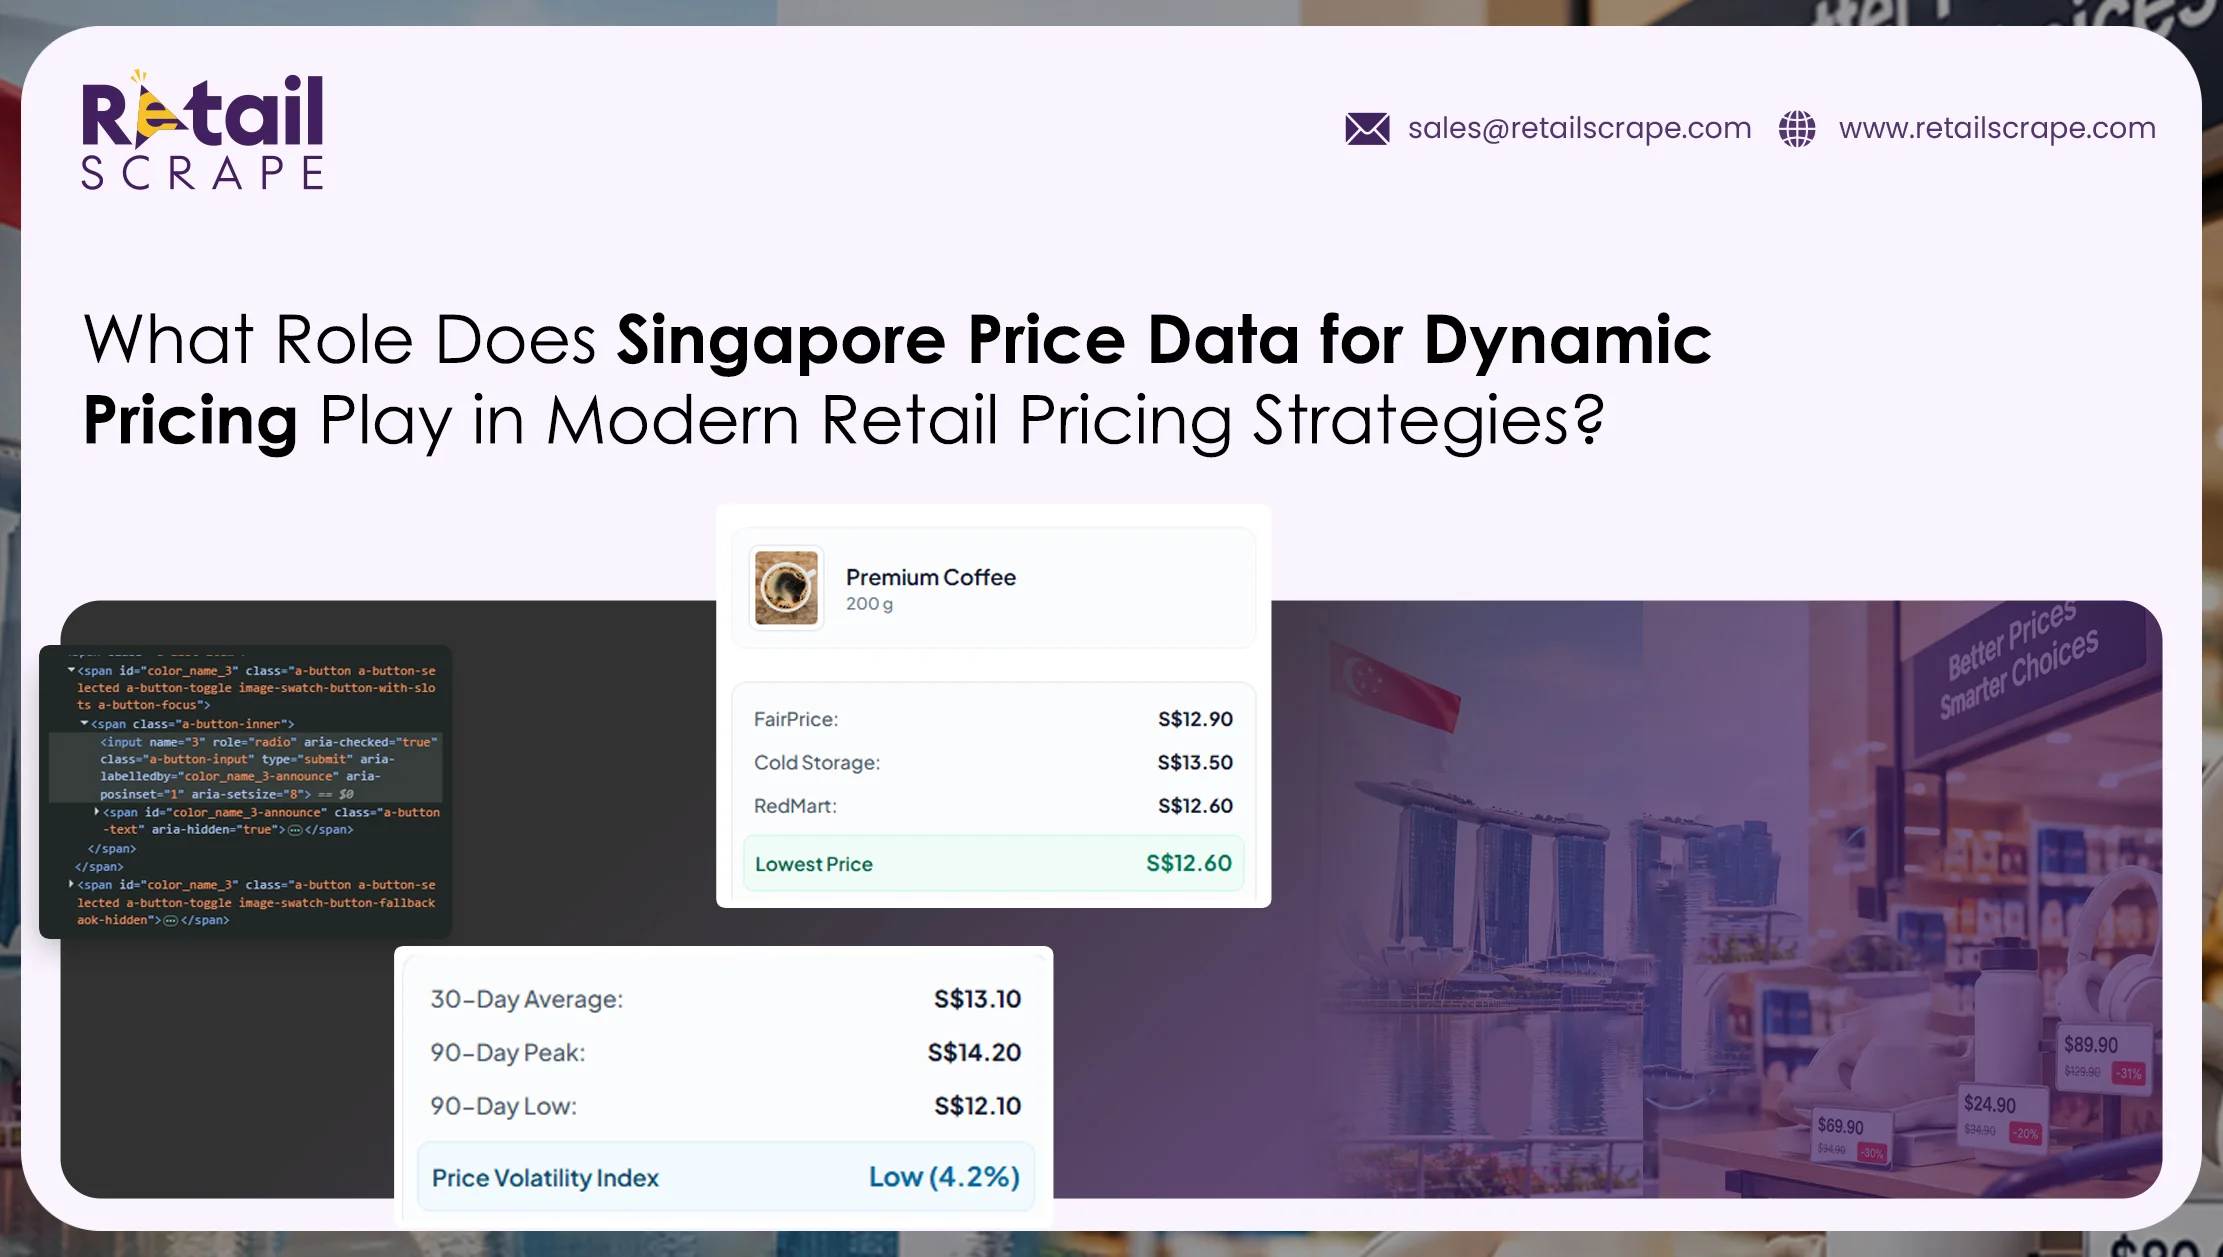This screenshot has width=2223, height=1257.
Task: Click the envelope email icon
Action: (x=1367, y=129)
